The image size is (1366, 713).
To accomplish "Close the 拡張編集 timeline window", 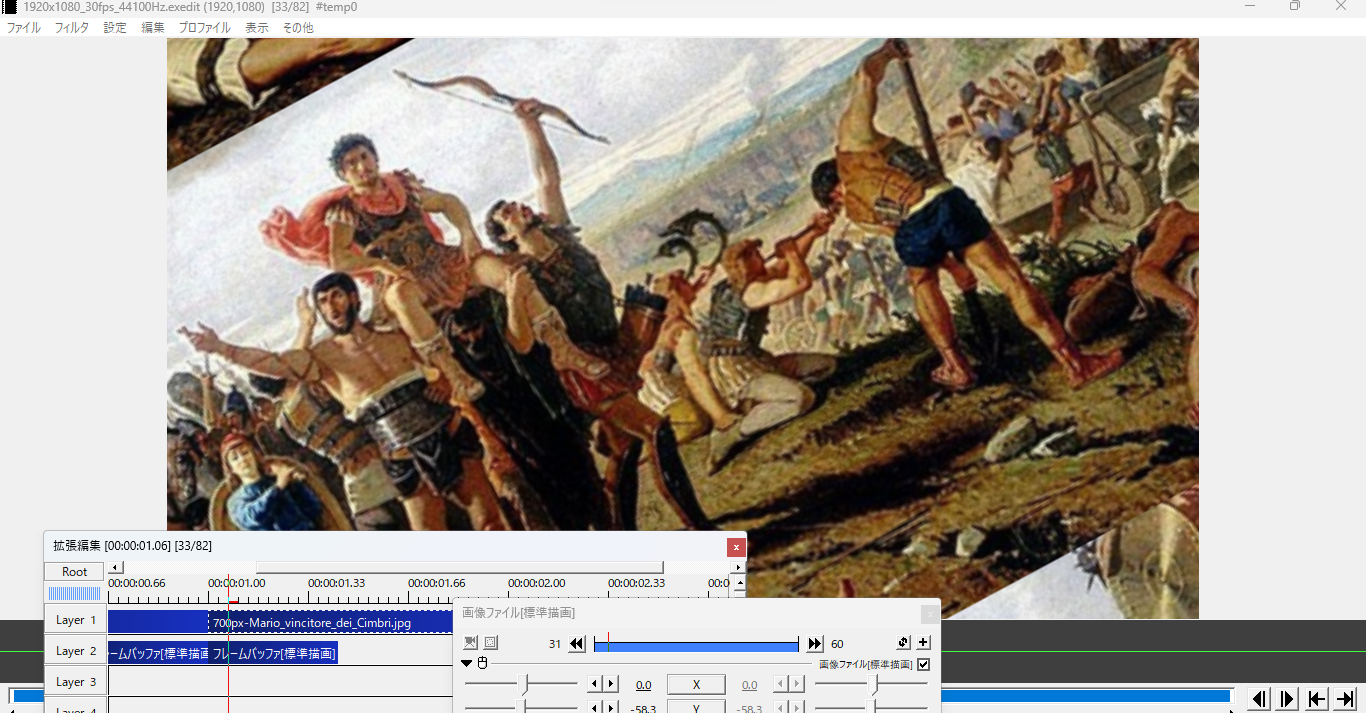I will 736,546.
